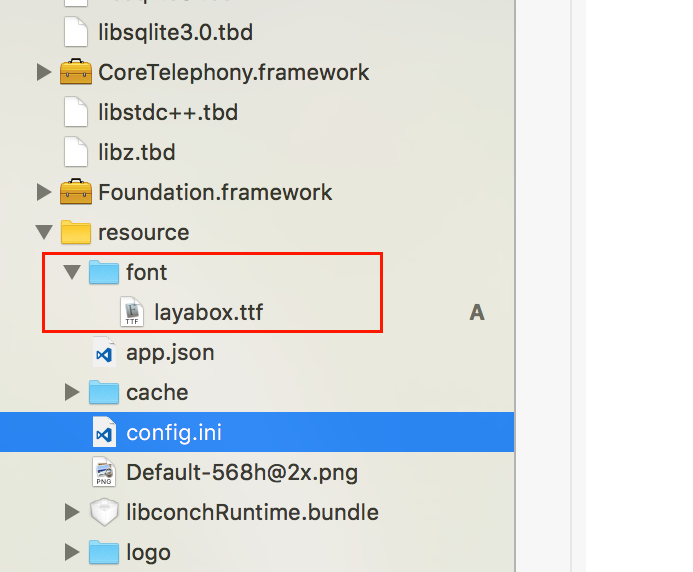Click the config.ini file icon
The height and width of the screenshot is (572, 693).
tap(104, 433)
